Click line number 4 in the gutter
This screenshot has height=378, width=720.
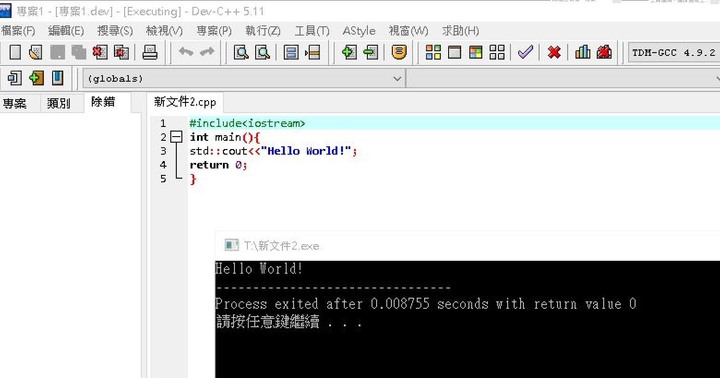[163, 164]
